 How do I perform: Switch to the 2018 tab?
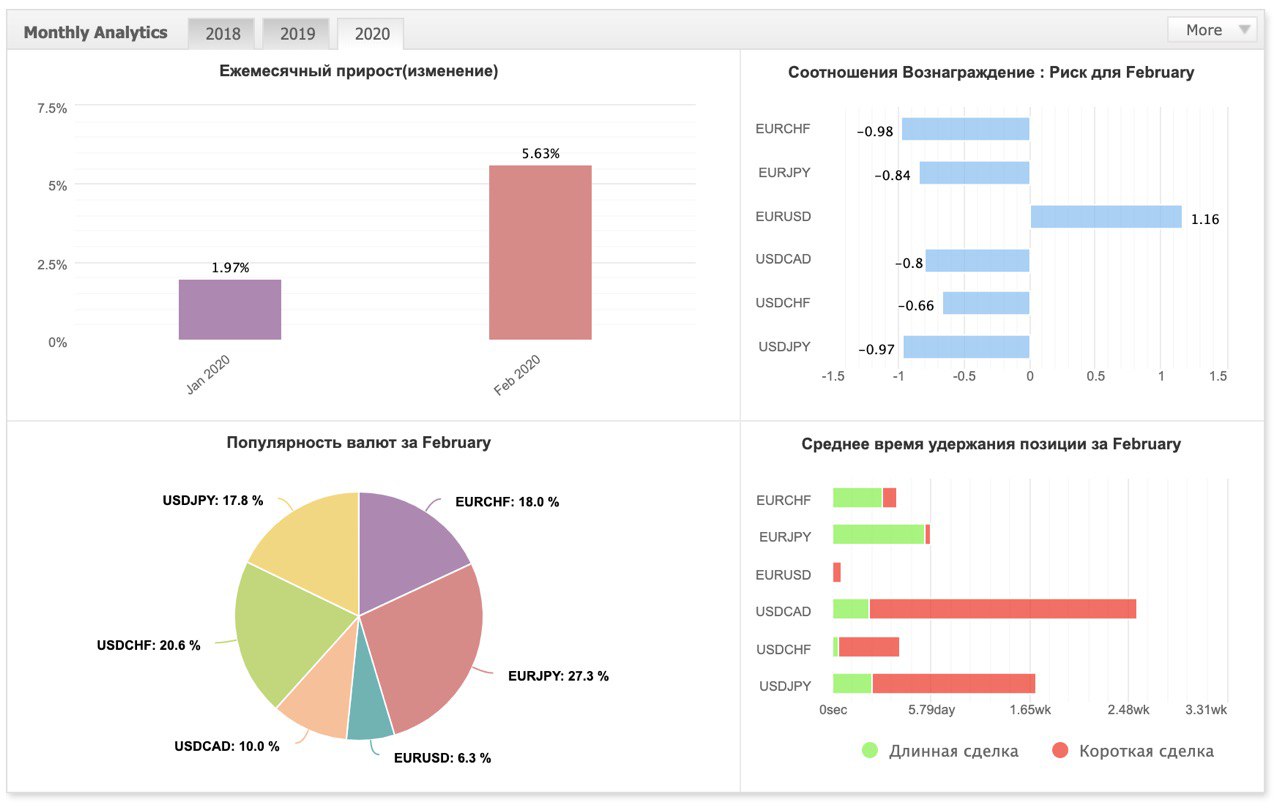click(222, 33)
